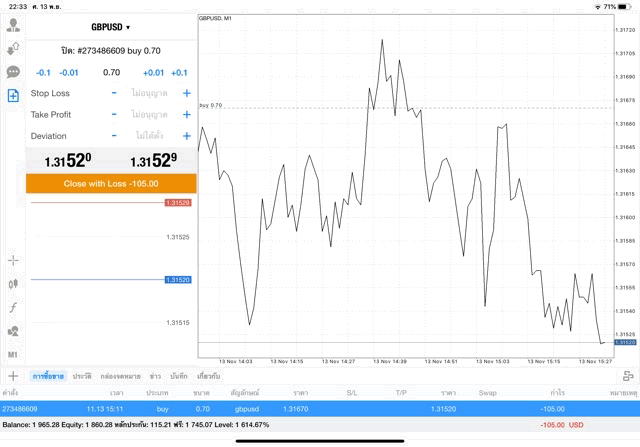Decrease Take Profit with minus button

[114, 114]
